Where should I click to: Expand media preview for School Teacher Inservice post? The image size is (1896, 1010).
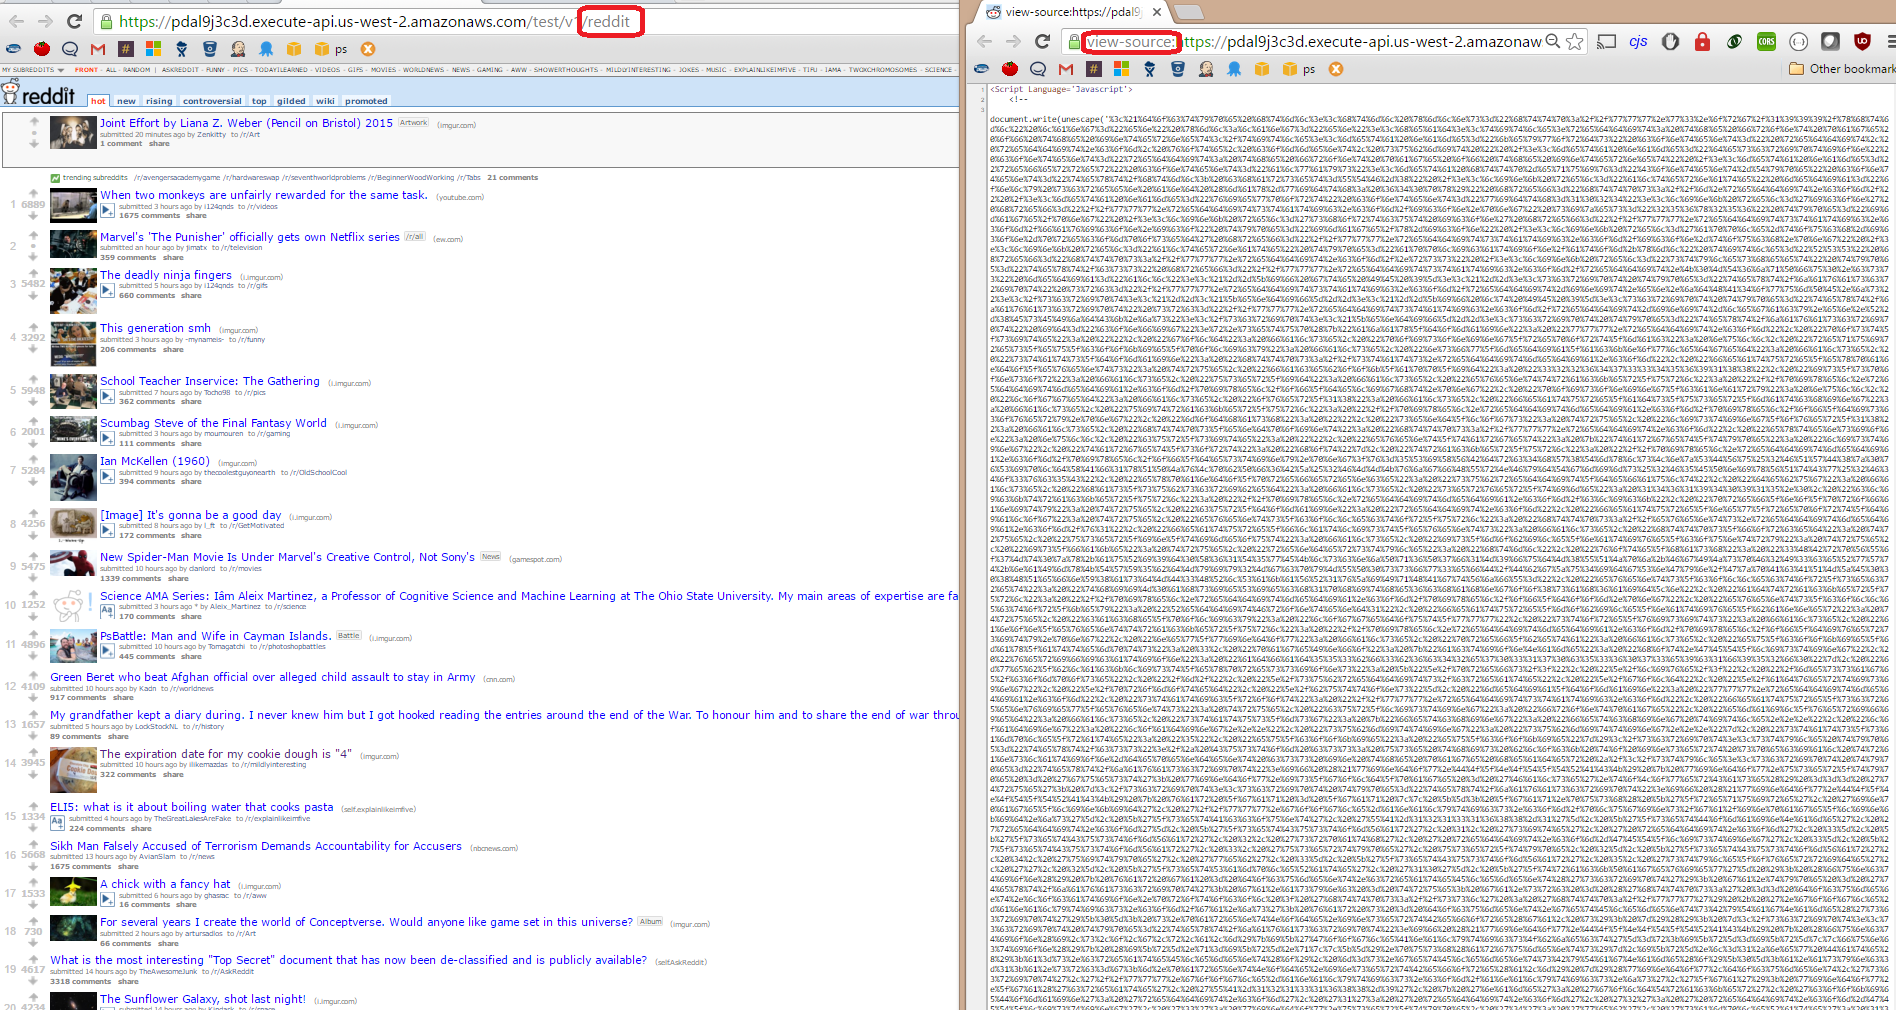coord(107,397)
